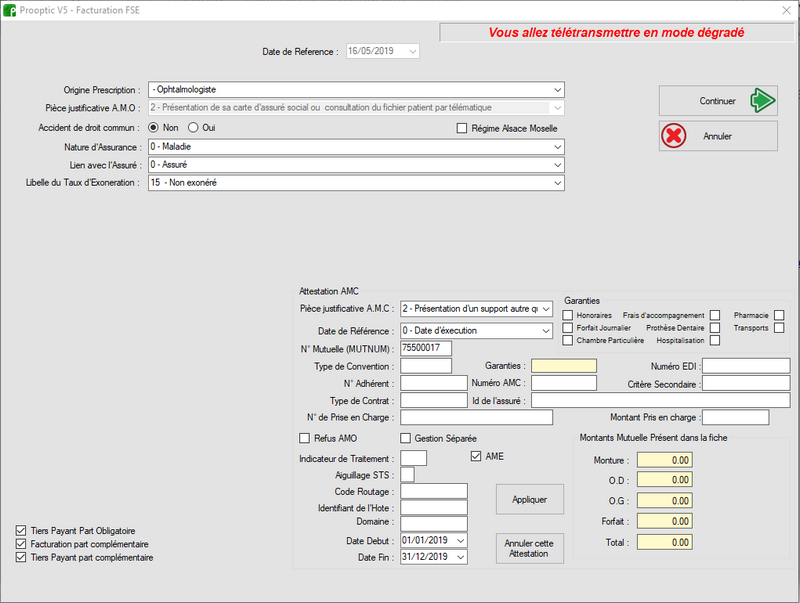Click the Continuer button label
Viewport: 800px width, 603px height.
pyautogui.click(x=717, y=101)
